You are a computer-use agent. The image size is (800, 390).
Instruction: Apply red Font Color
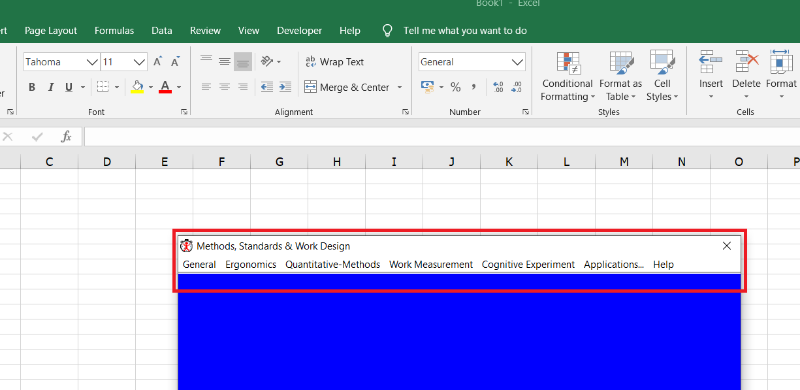(x=165, y=87)
